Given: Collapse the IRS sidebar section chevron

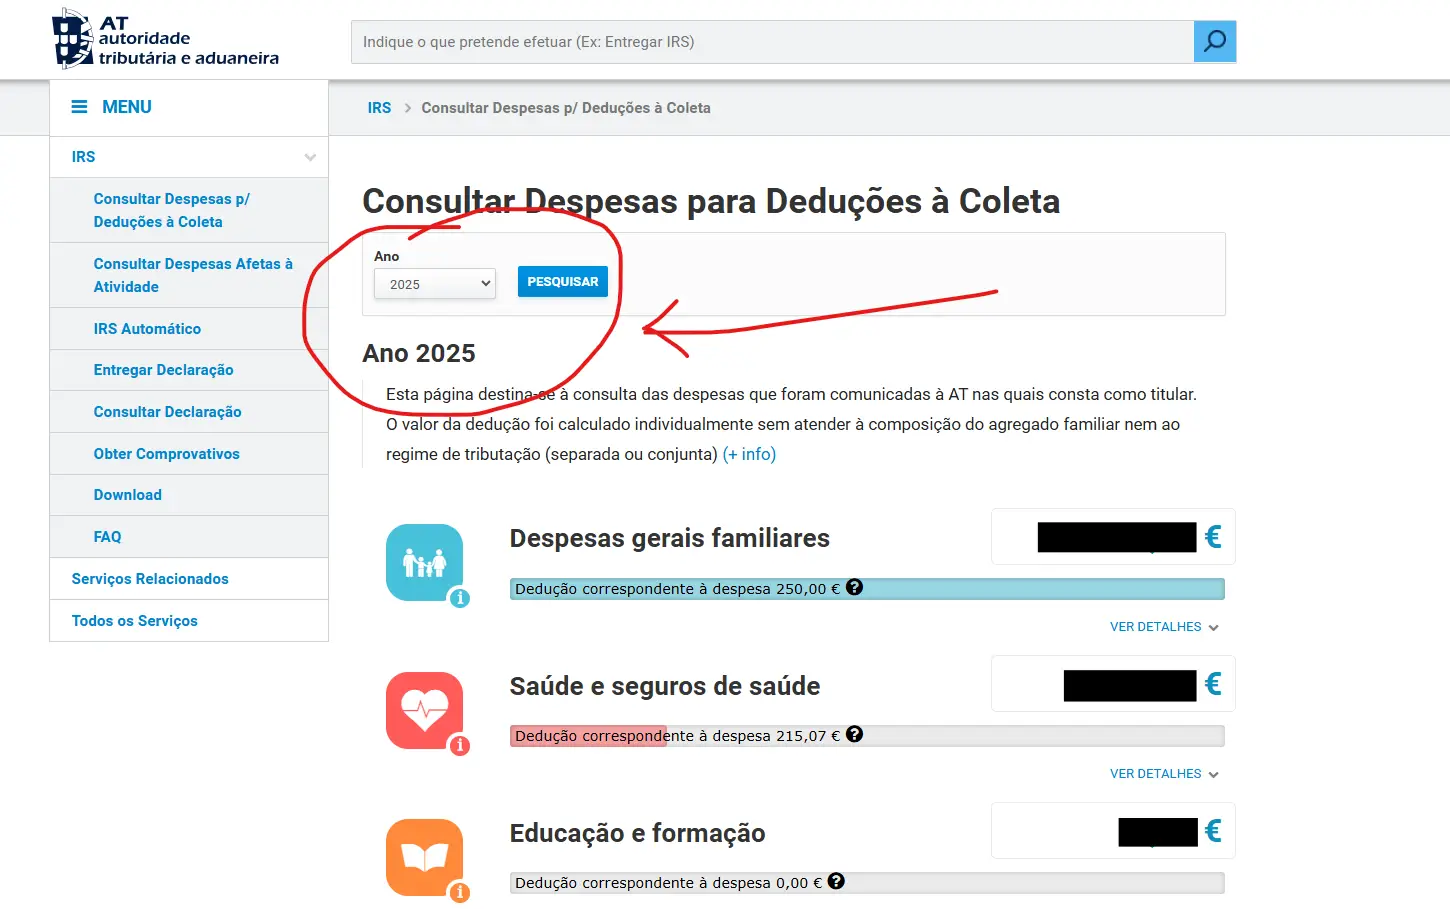Looking at the screenshot, I should (308, 157).
